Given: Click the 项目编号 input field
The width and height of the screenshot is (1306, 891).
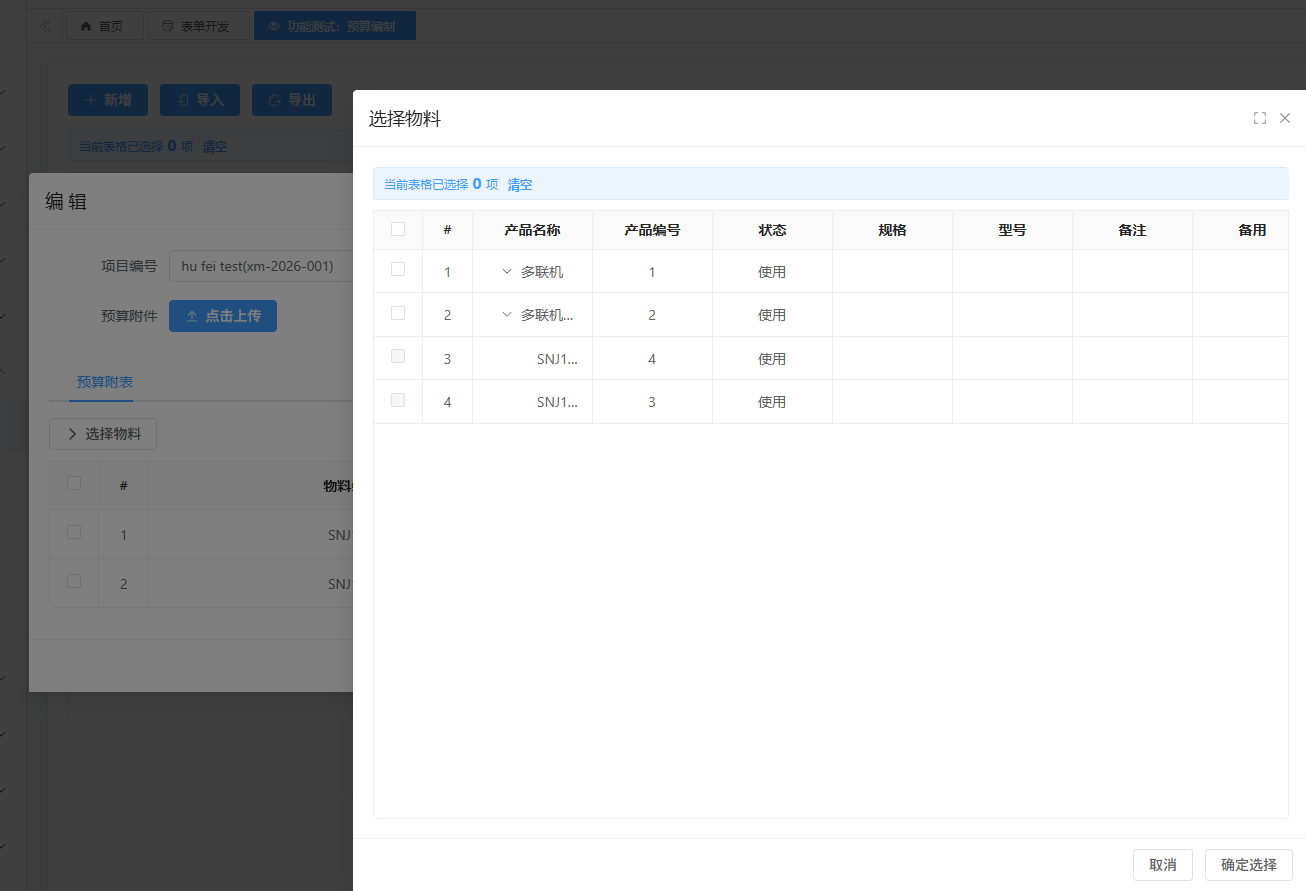Looking at the screenshot, I should click(260, 266).
